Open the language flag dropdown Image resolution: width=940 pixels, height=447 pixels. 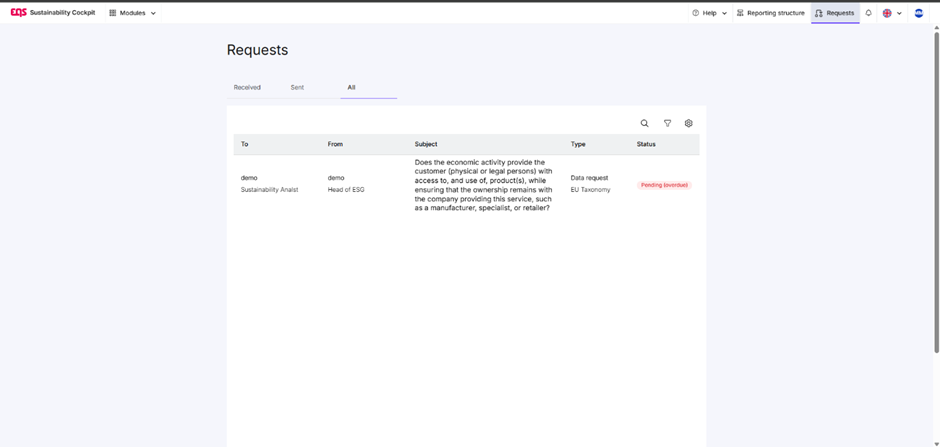pos(892,13)
